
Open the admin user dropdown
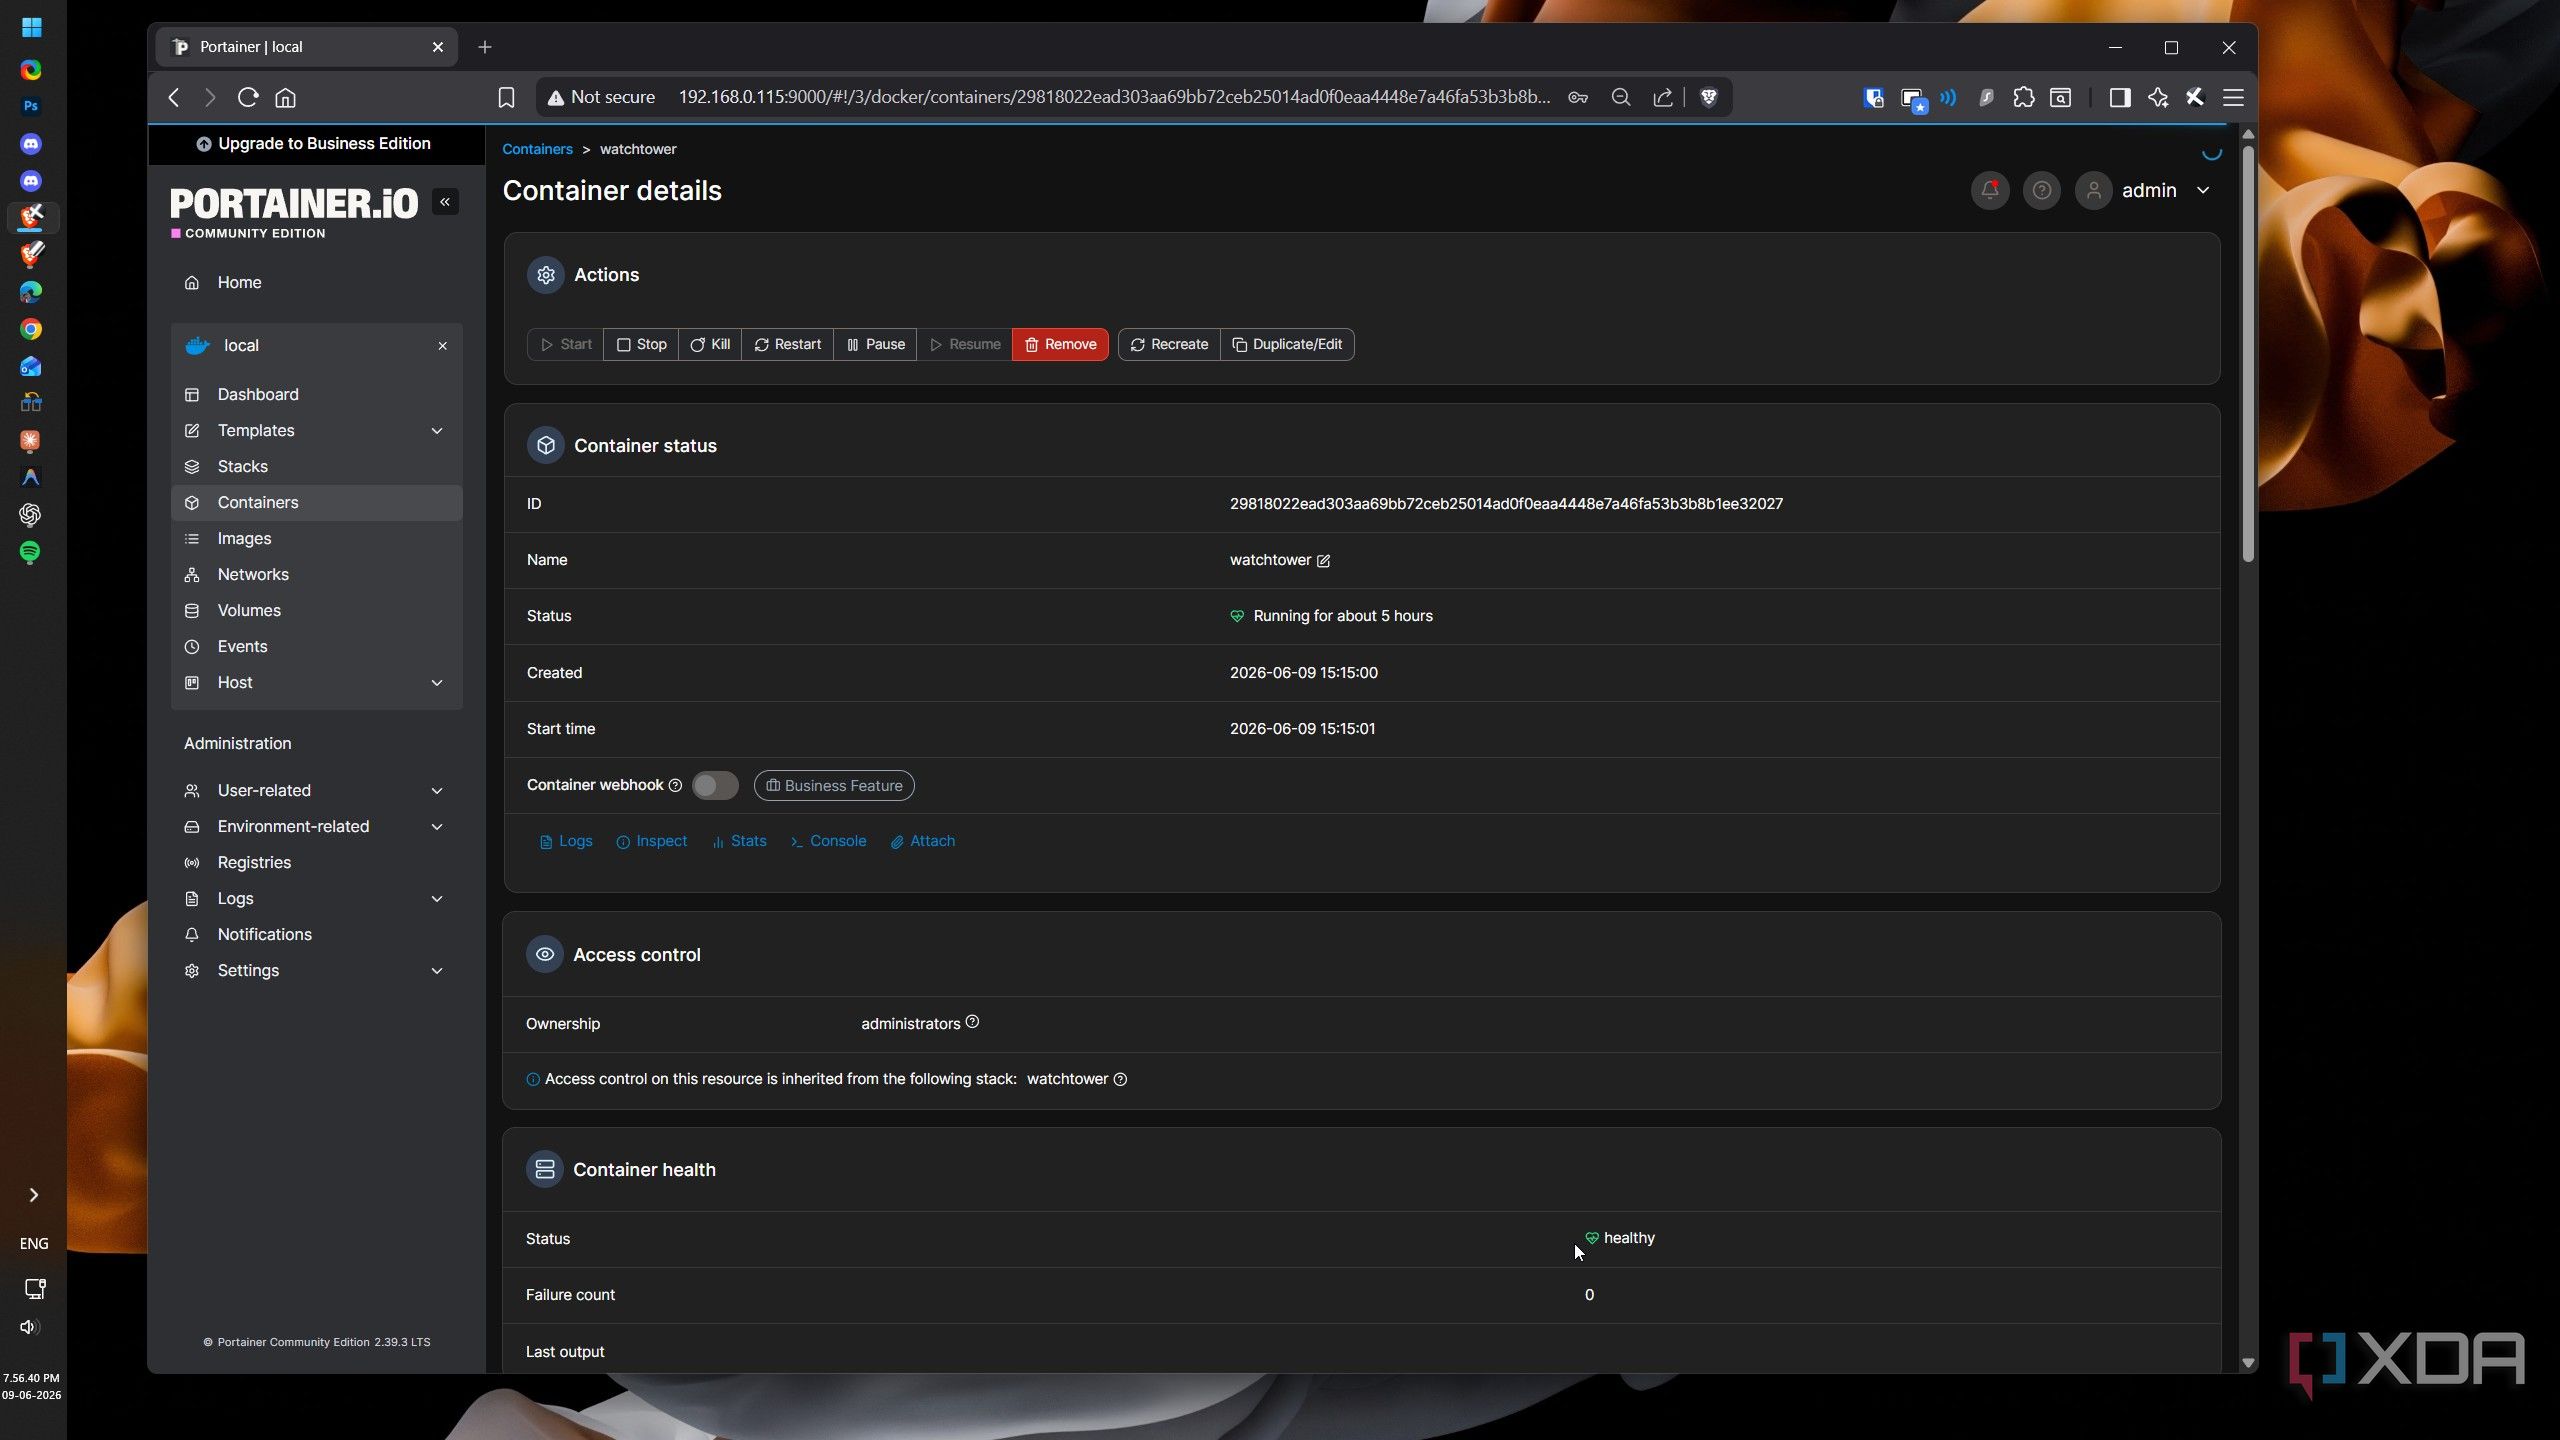[2146, 190]
